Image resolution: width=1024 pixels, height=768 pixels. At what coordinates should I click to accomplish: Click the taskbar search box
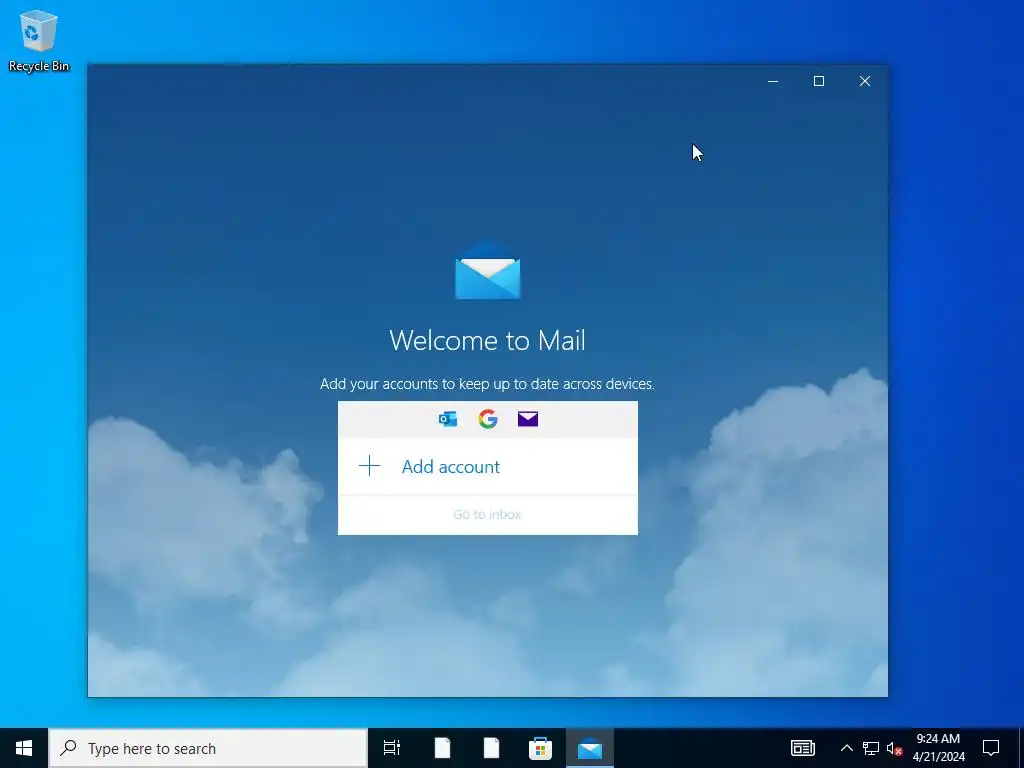point(208,748)
